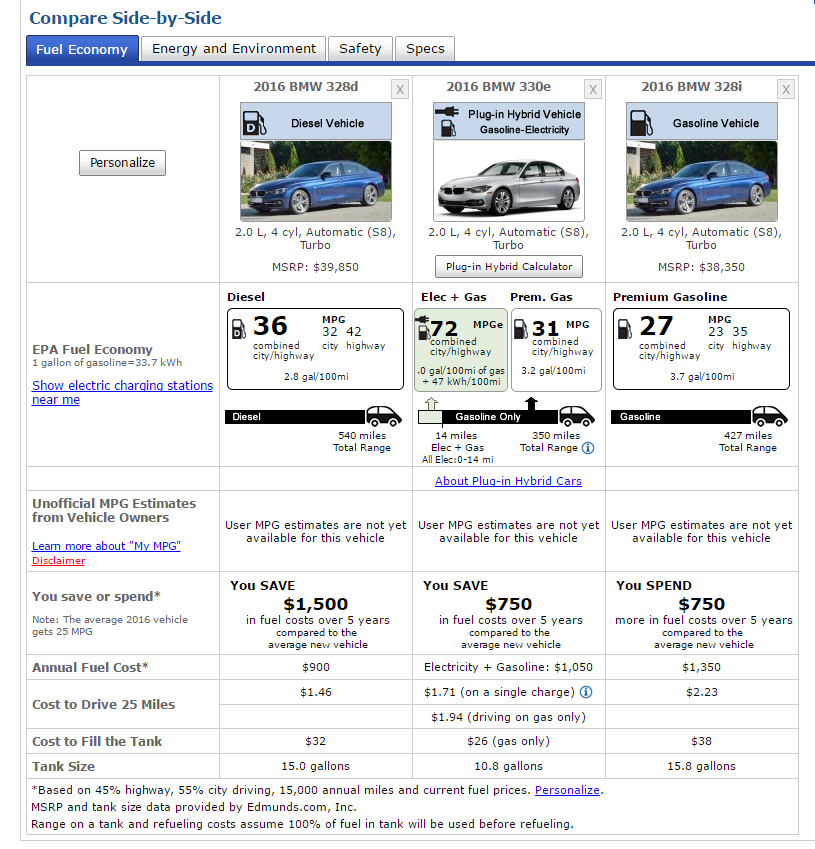Viewport: 815px width, 849px height.
Task: Click the Plug-in Hybrid Vehicle plug icon
Action: click(448, 121)
